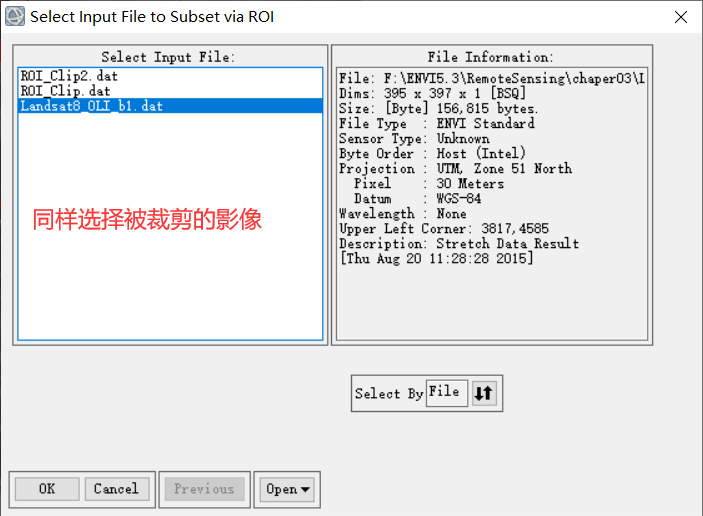Viewport: 703px width, 516px height.
Task: Toggle Select By mode with arrows icon
Action: point(483,393)
